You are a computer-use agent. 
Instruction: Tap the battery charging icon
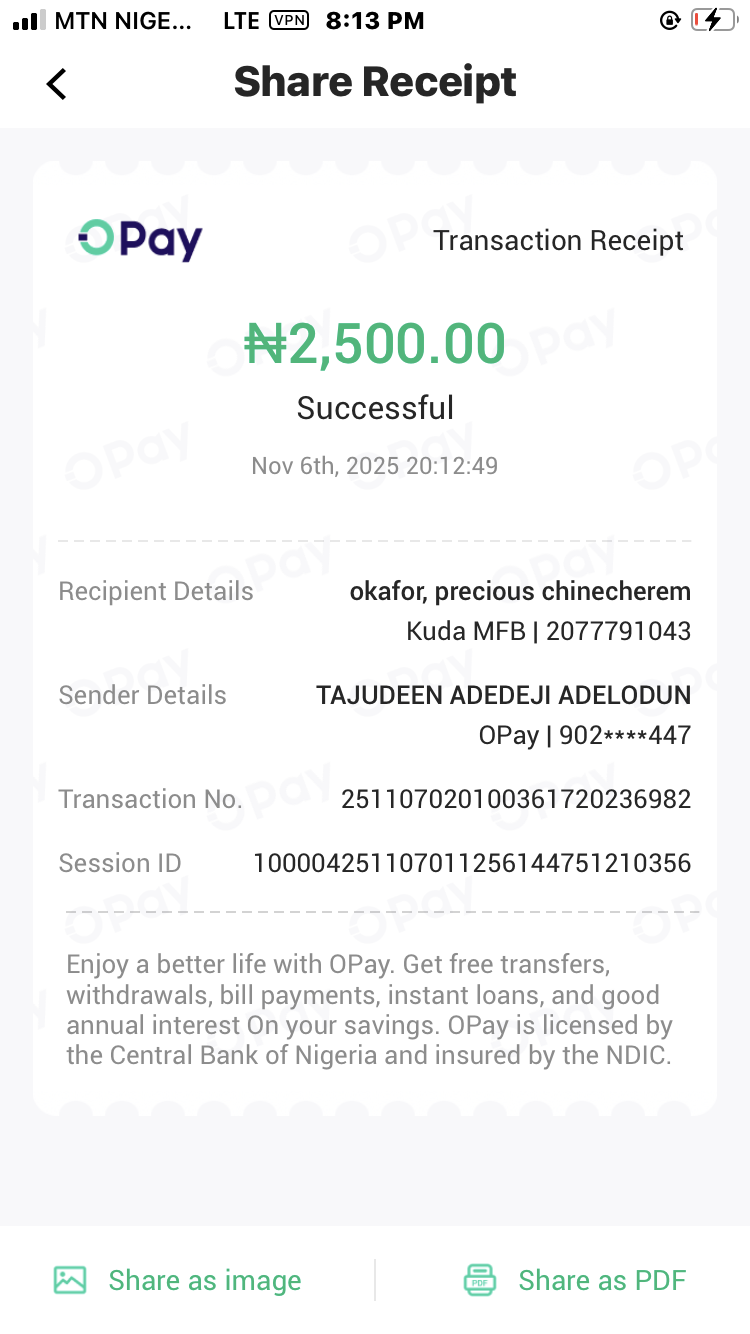pos(712,20)
